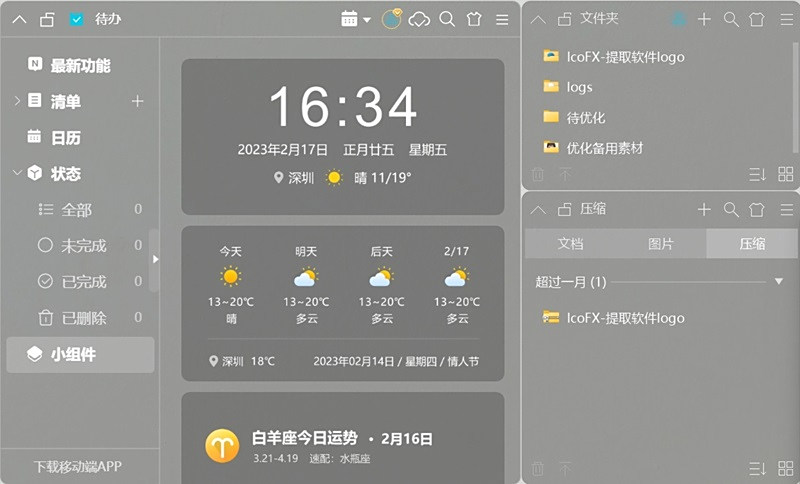Click the plus icon in 文件夹 panel header

coord(704,19)
